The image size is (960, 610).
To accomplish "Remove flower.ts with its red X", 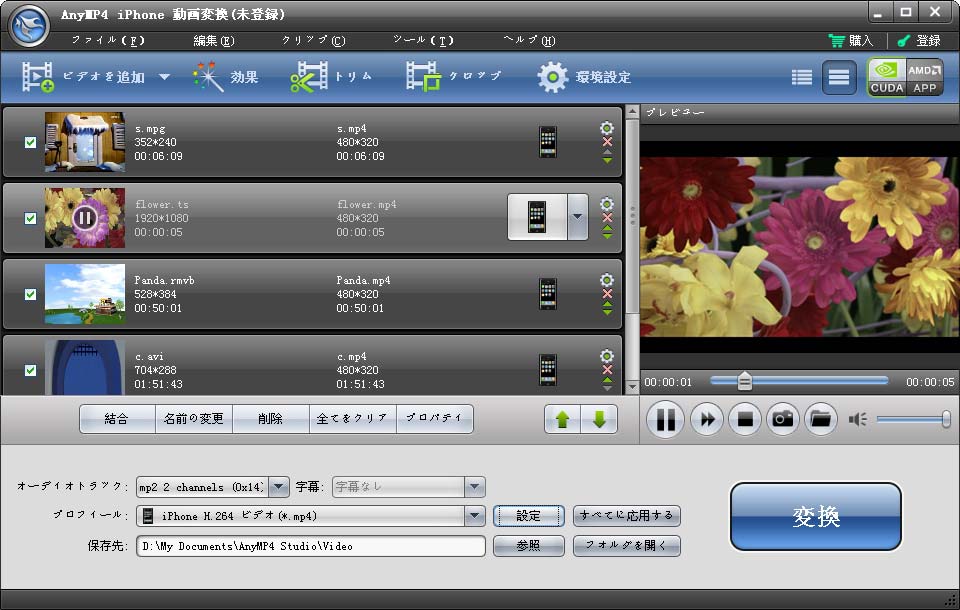I will tap(607, 218).
